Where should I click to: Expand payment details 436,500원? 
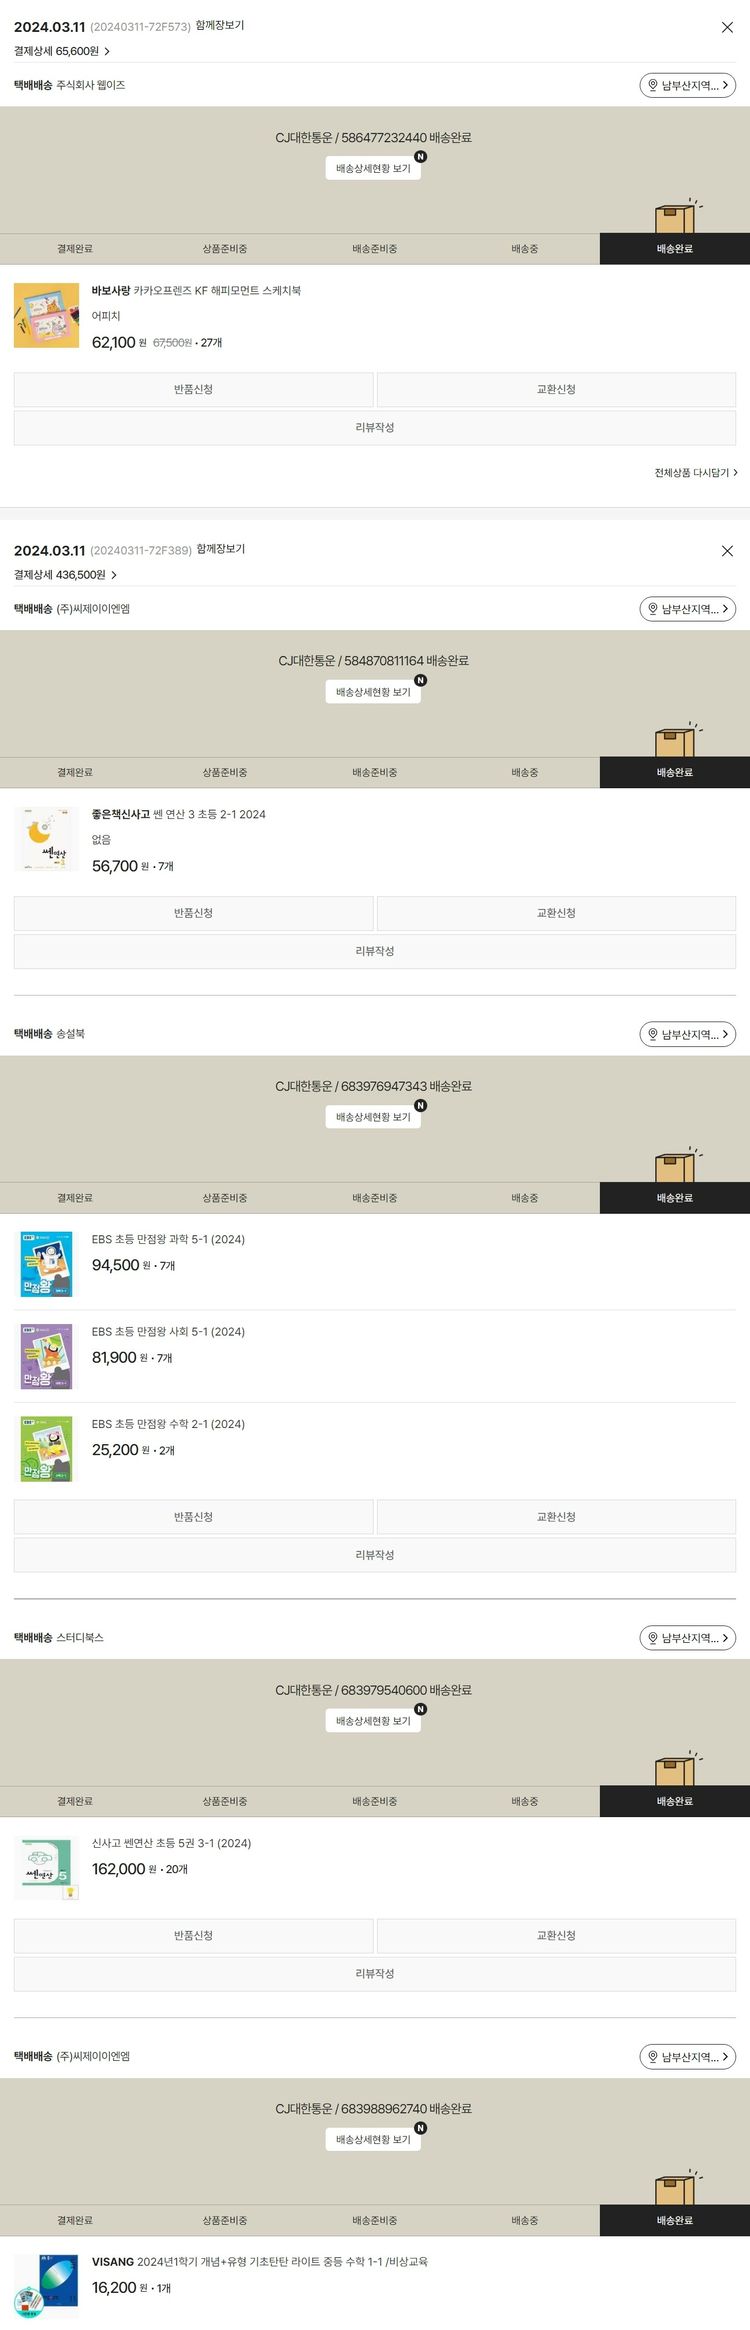click(x=65, y=575)
